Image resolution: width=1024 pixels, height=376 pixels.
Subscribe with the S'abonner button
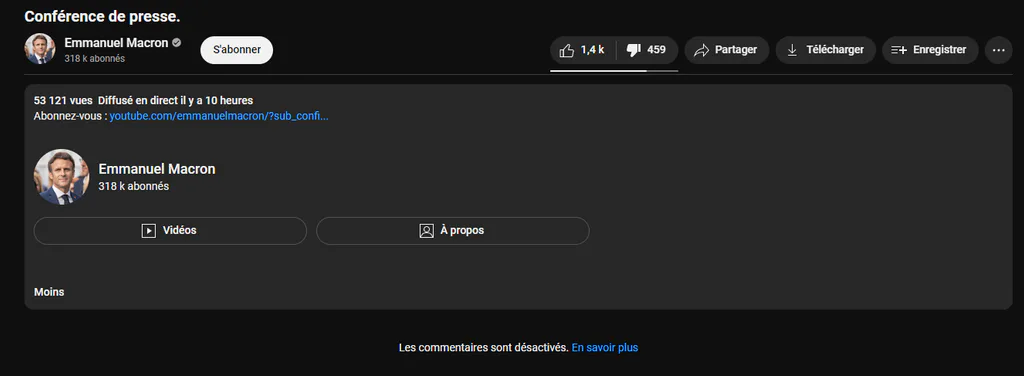point(236,50)
